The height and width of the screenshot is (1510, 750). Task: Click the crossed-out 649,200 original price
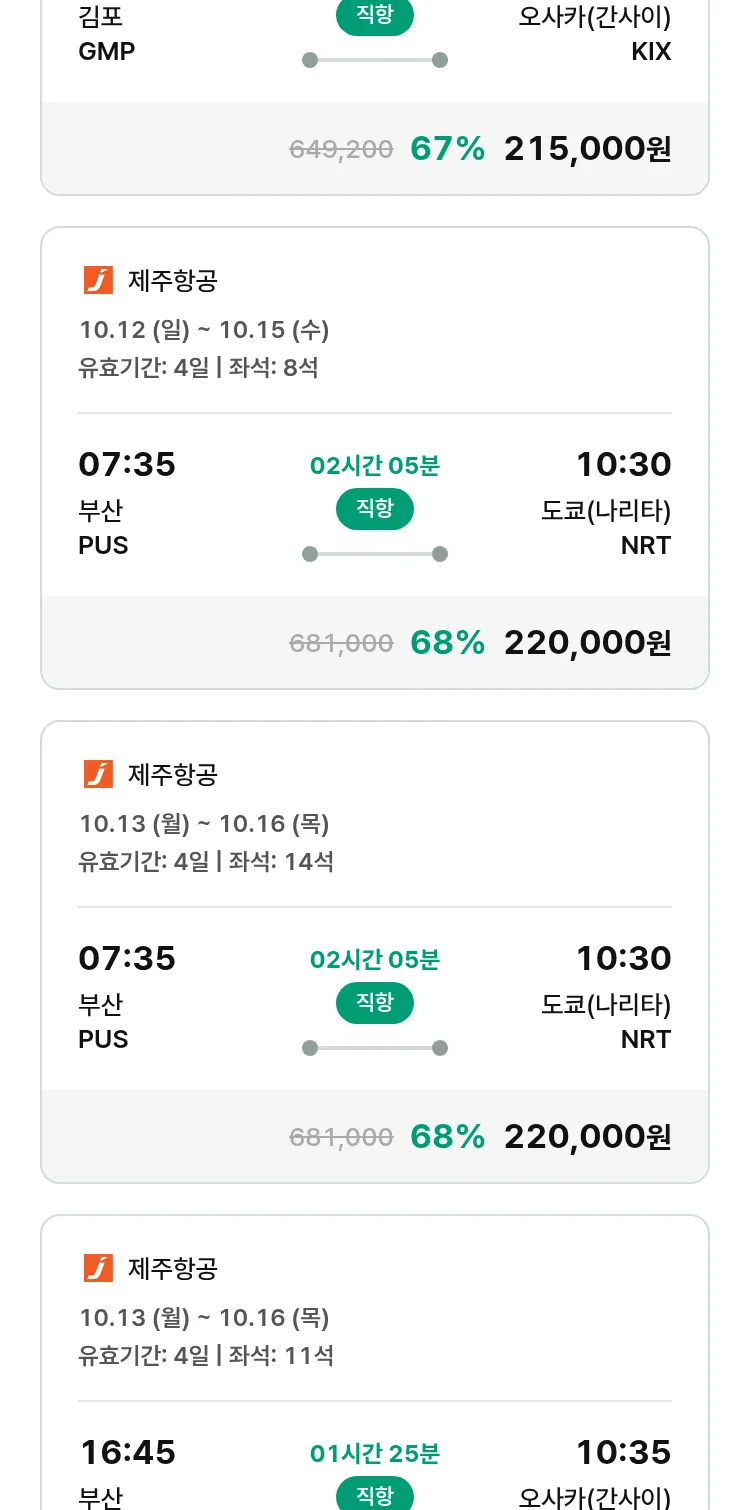(341, 150)
